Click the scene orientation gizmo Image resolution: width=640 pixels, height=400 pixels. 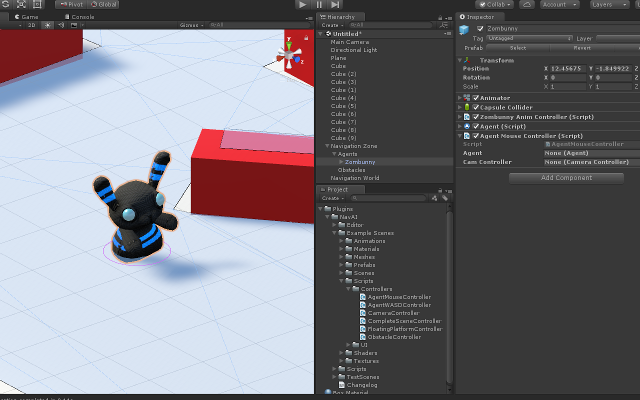click(289, 56)
